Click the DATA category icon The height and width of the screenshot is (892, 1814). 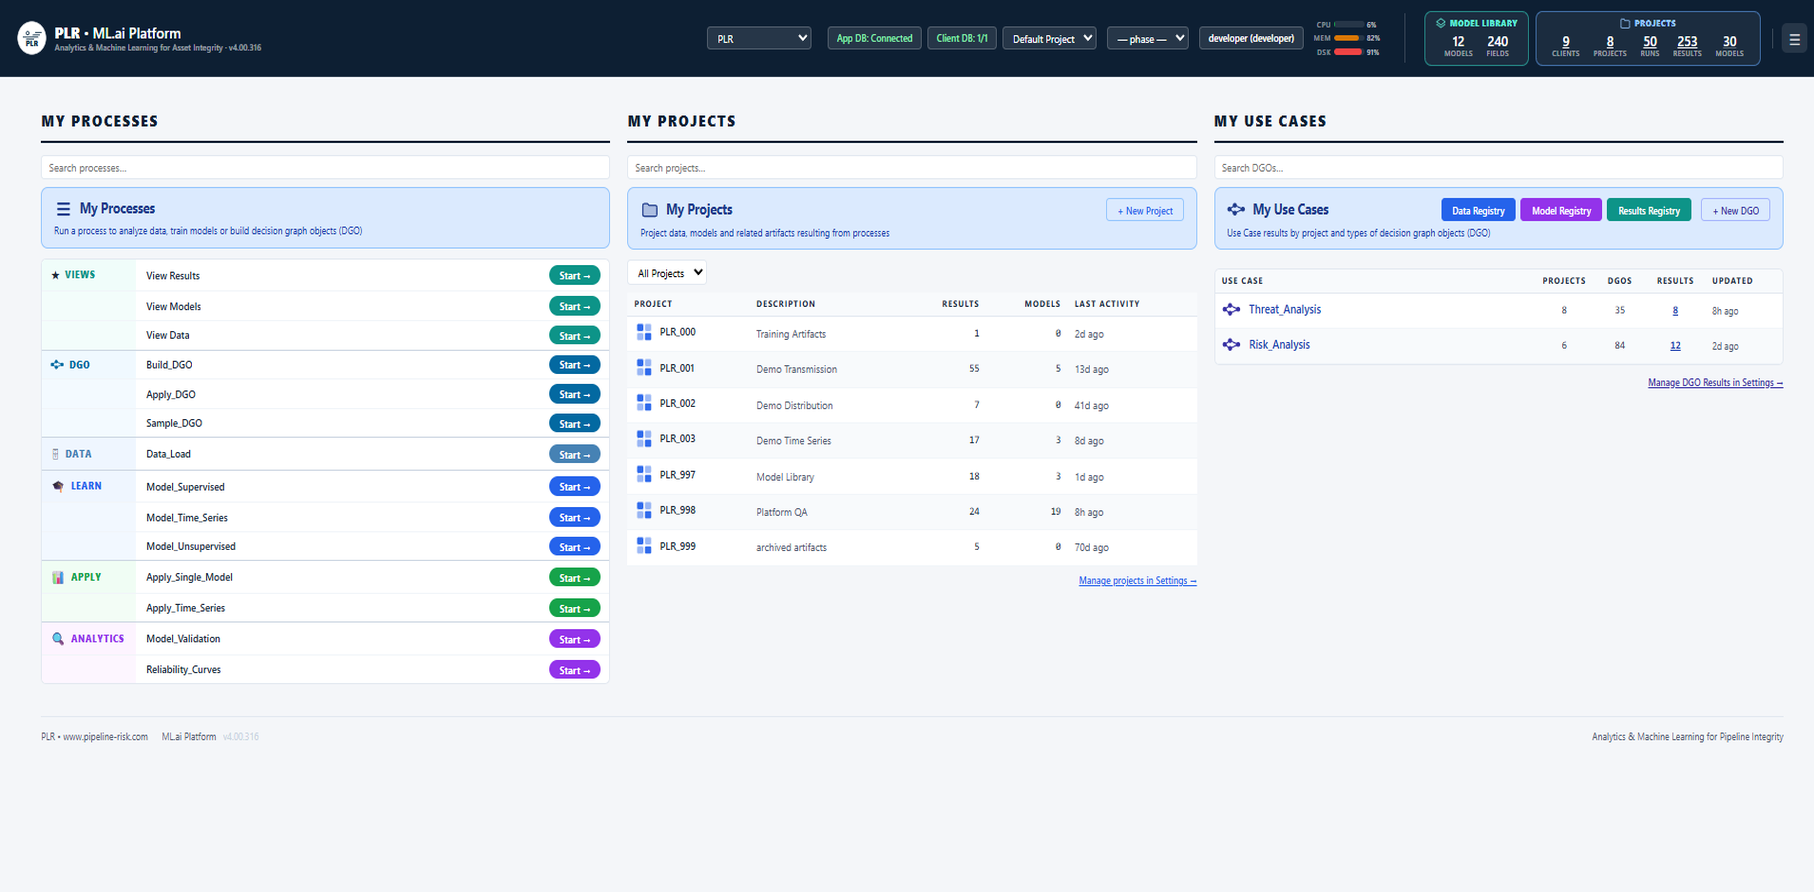(x=55, y=454)
